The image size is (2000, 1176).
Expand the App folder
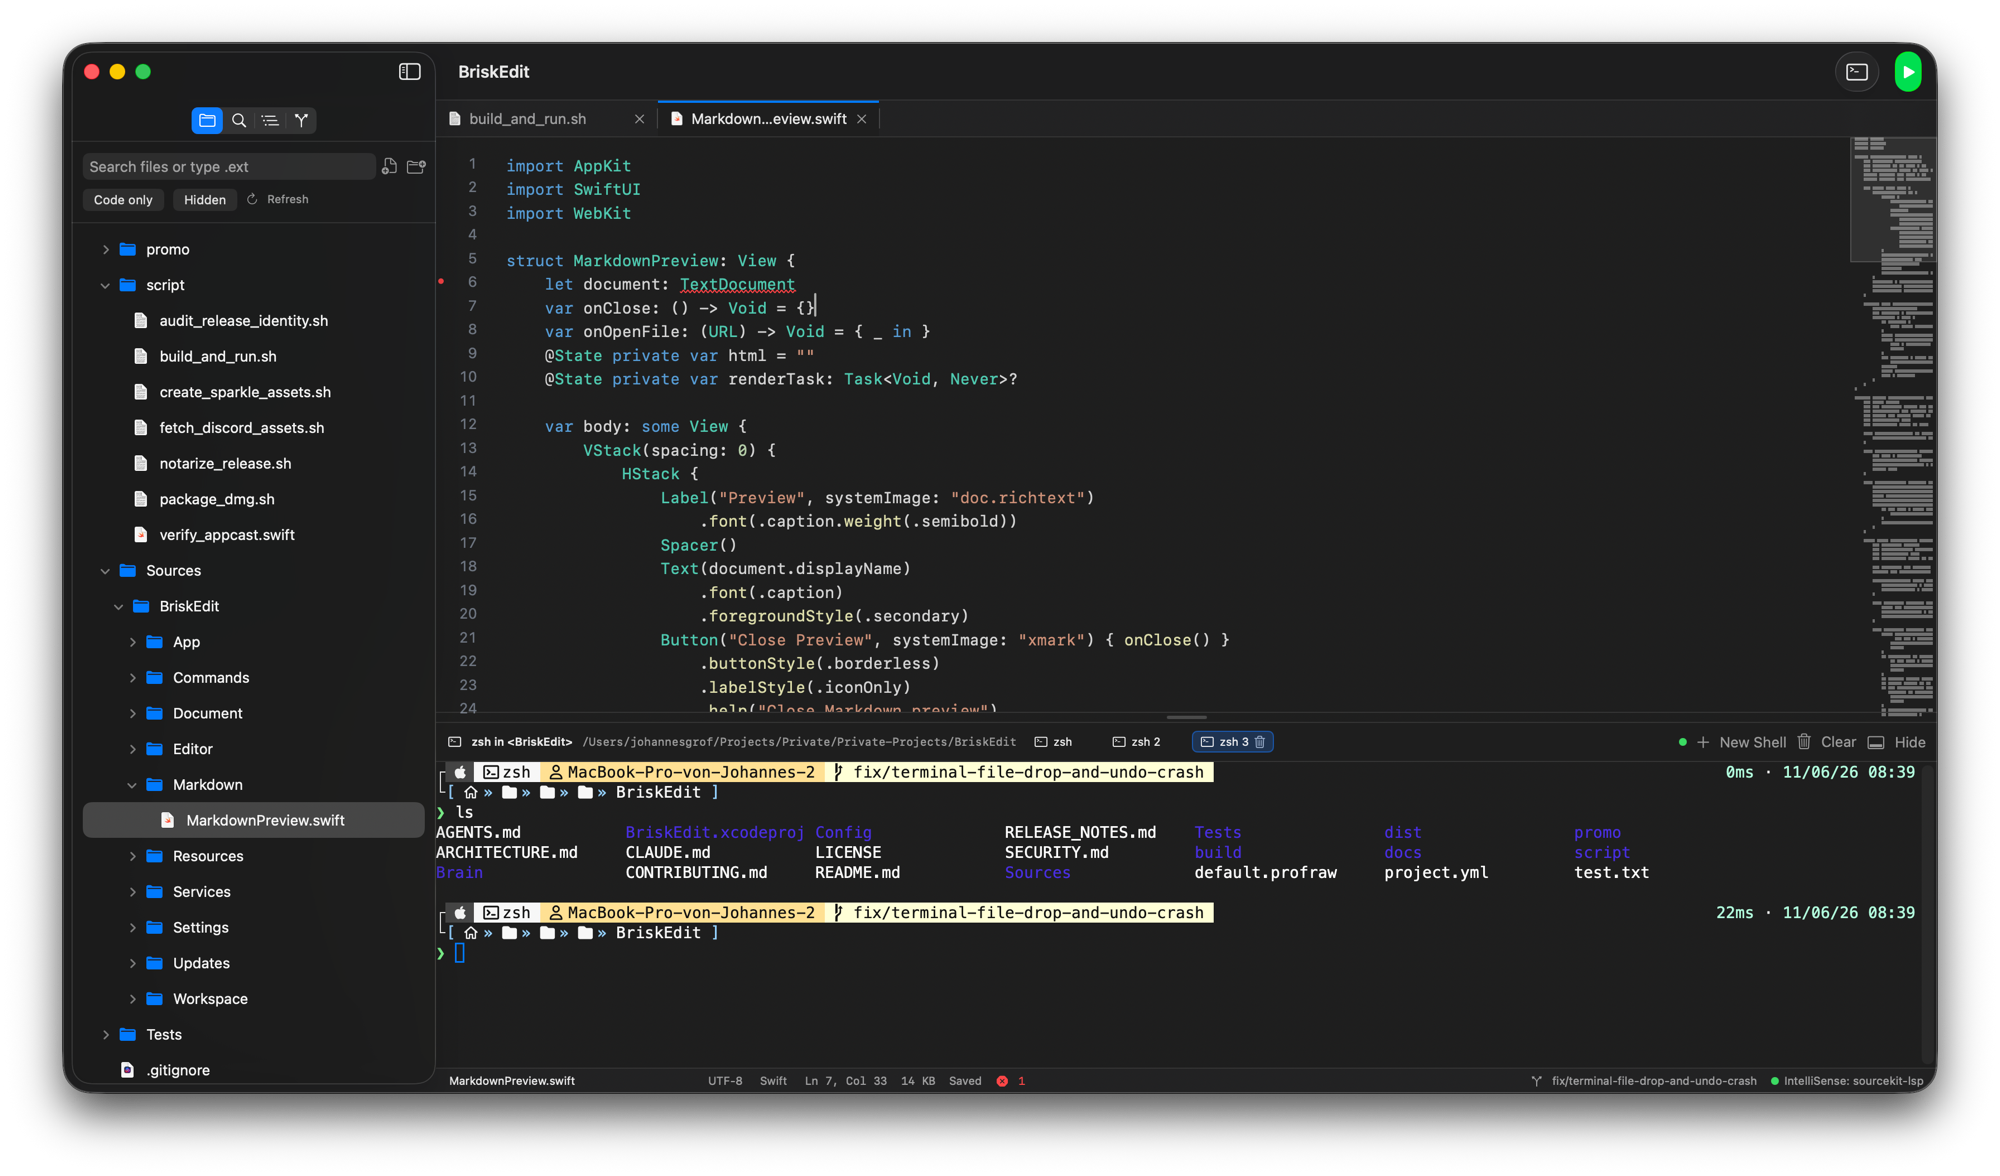(x=132, y=642)
